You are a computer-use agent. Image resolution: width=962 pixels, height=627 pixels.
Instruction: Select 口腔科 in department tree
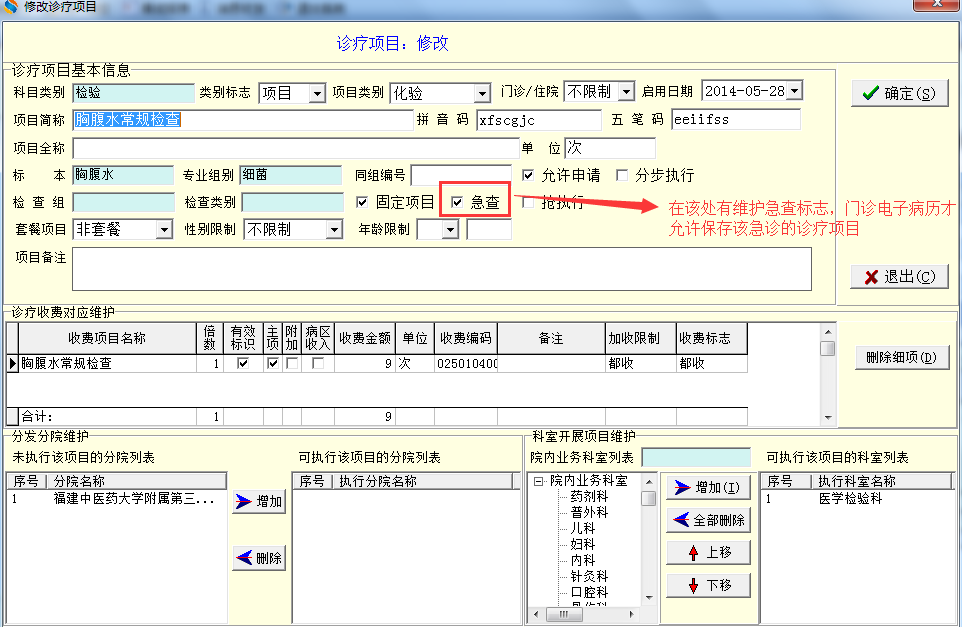[x=589, y=592]
